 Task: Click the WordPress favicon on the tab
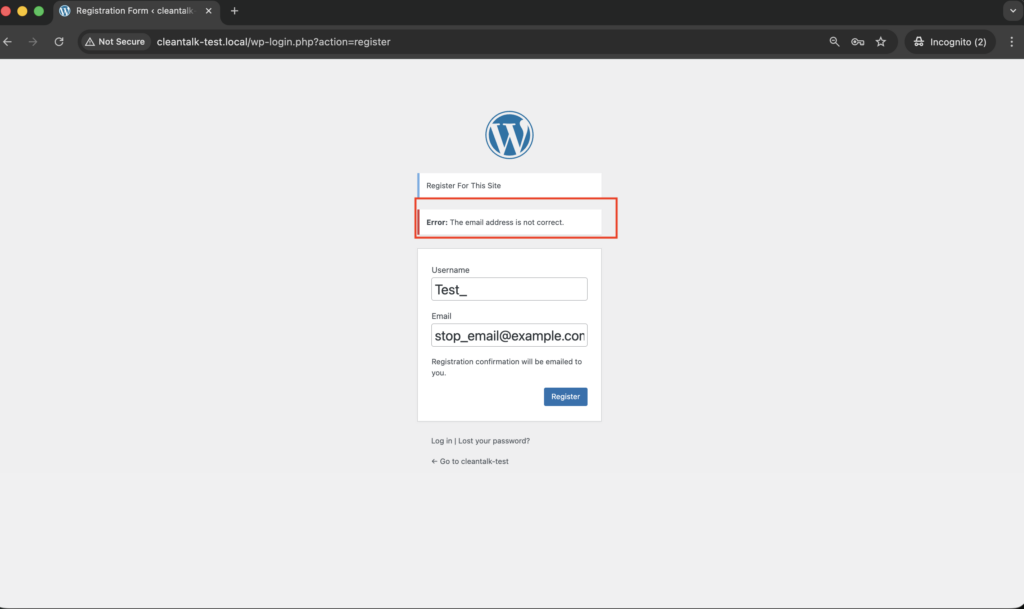tap(65, 11)
